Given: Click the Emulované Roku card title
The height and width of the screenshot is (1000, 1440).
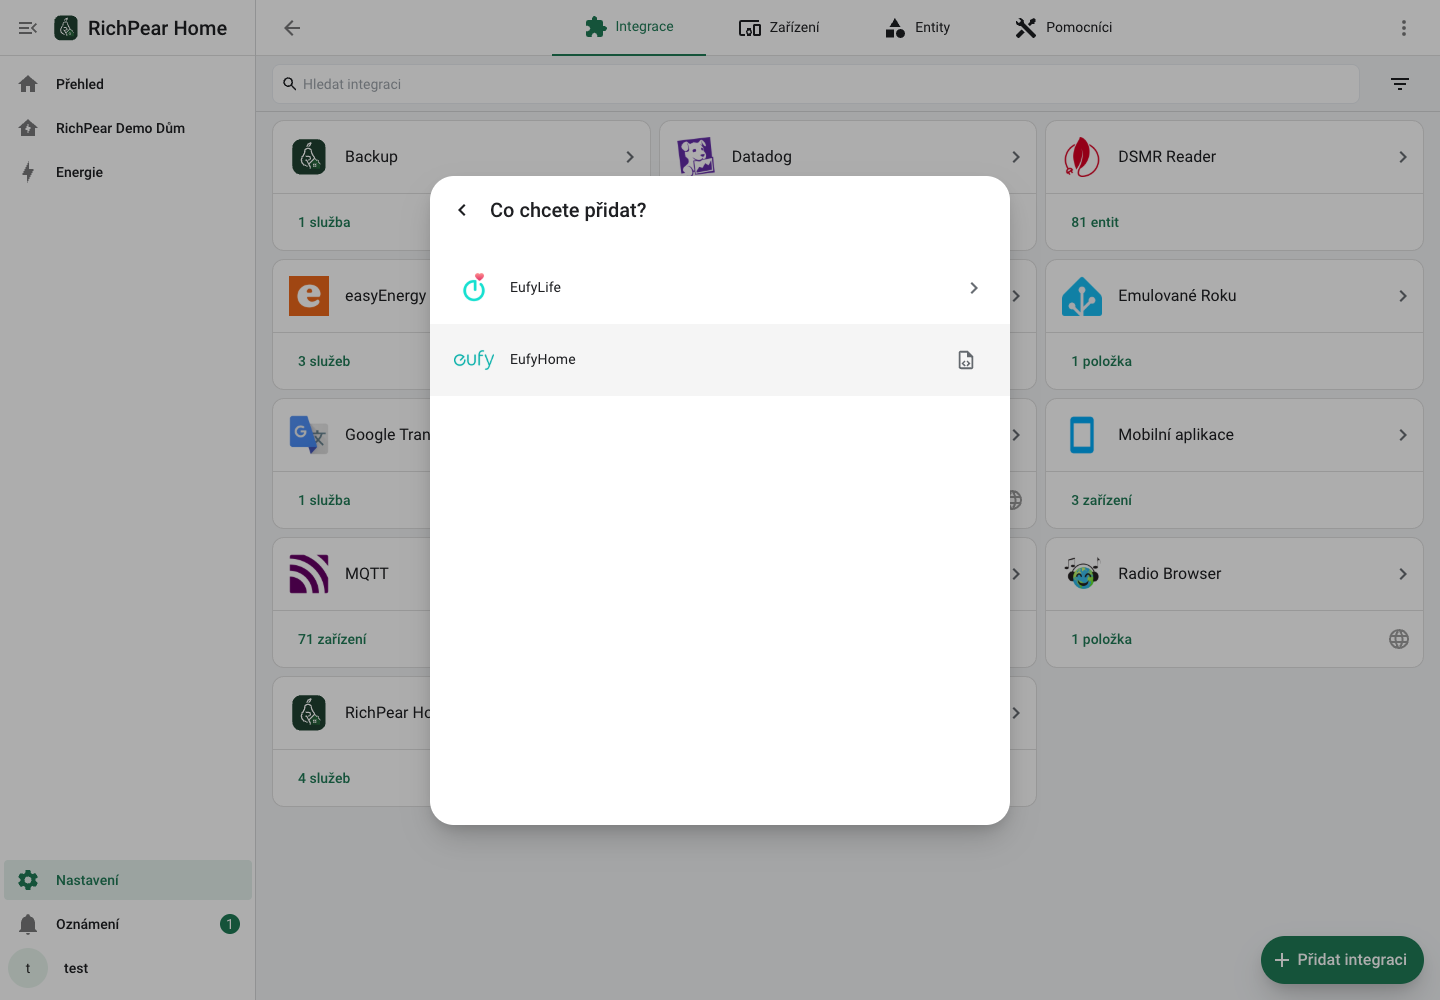Looking at the screenshot, I should [x=1177, y=296].
